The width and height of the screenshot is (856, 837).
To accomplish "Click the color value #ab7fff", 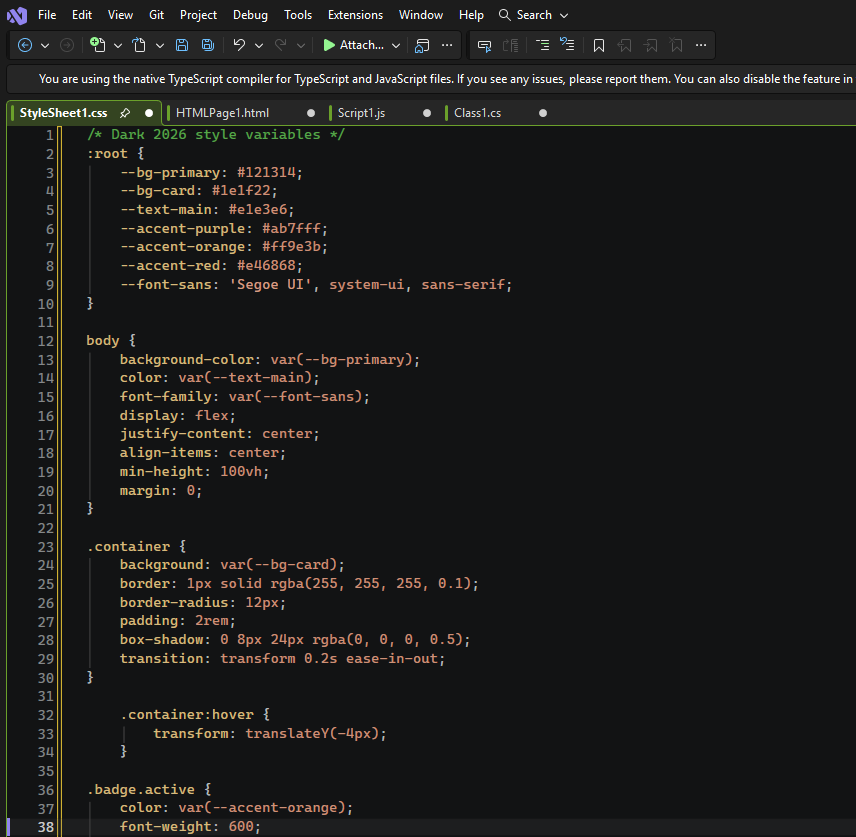I will pos(291,228).
